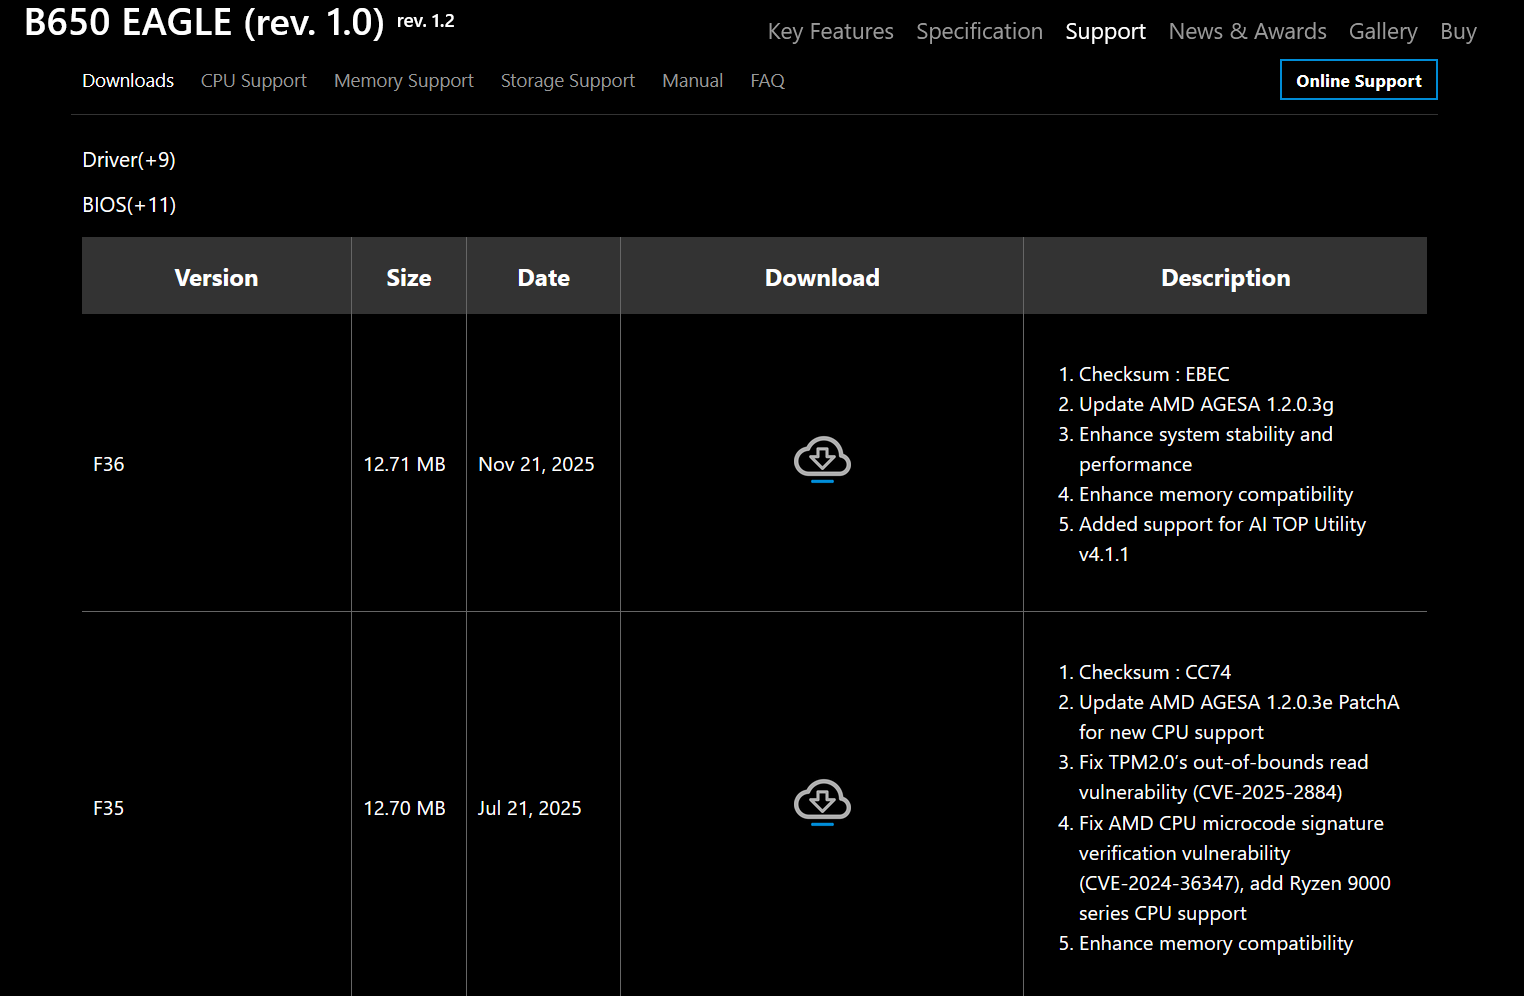The image size is (1524, 996).
Task: Click the Buy link
Action: click(x=1458, y=32)
